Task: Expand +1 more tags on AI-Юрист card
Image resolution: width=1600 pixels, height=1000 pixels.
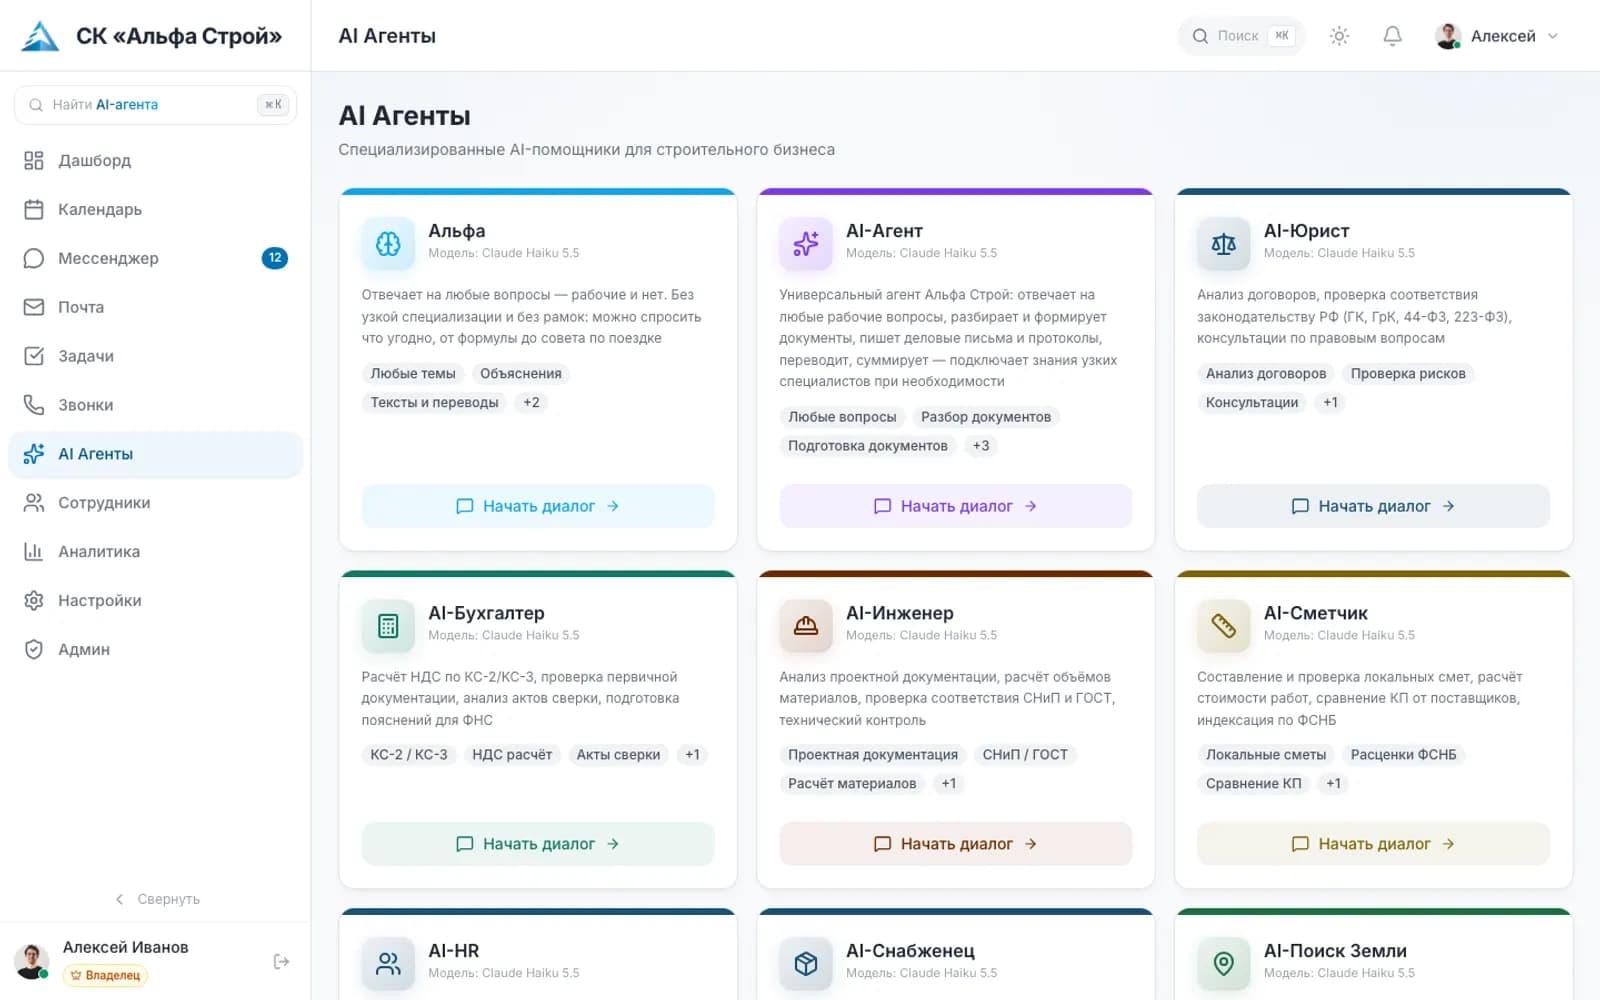Action: coord(1330,402)
